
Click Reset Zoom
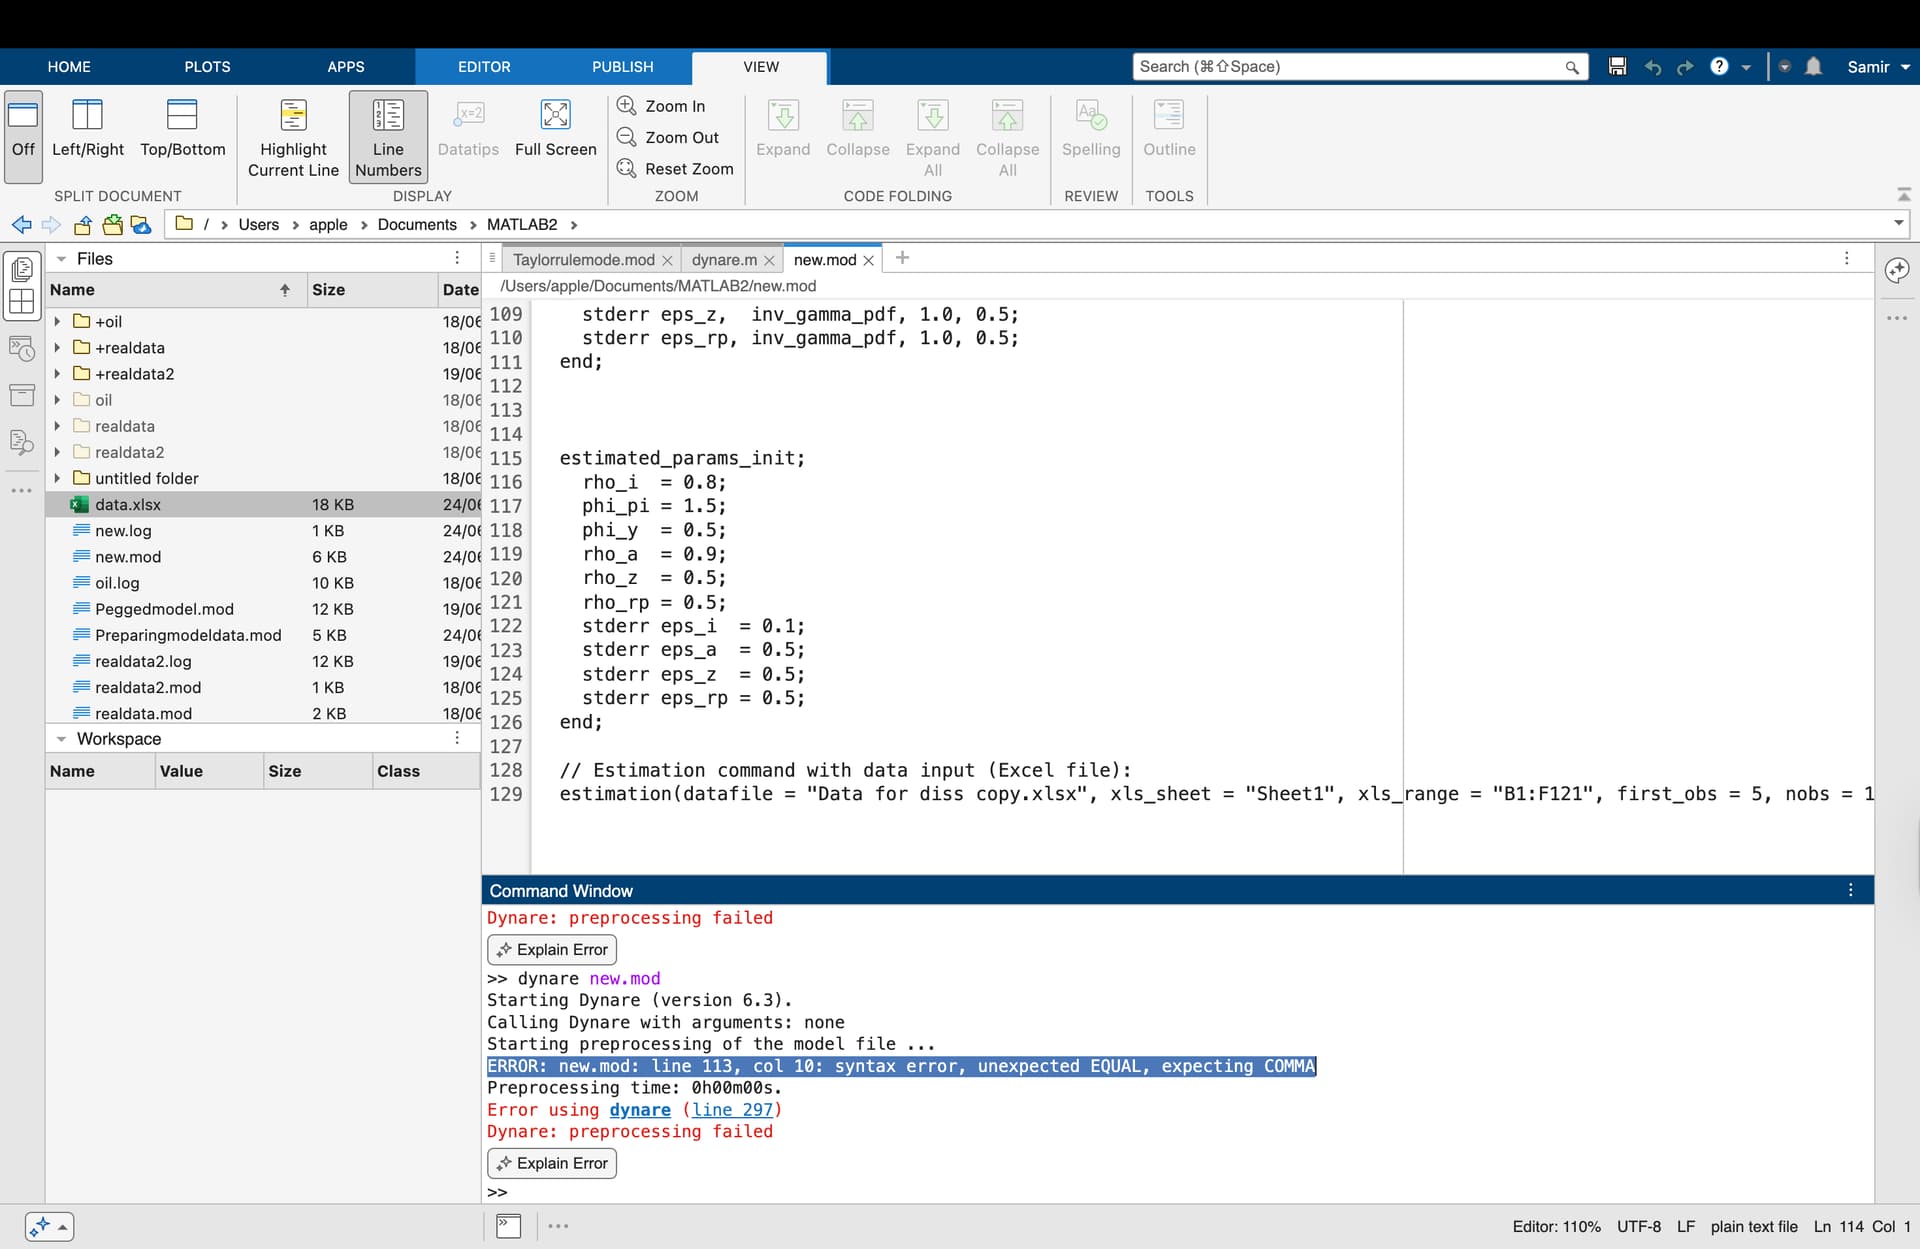(676, 168)
